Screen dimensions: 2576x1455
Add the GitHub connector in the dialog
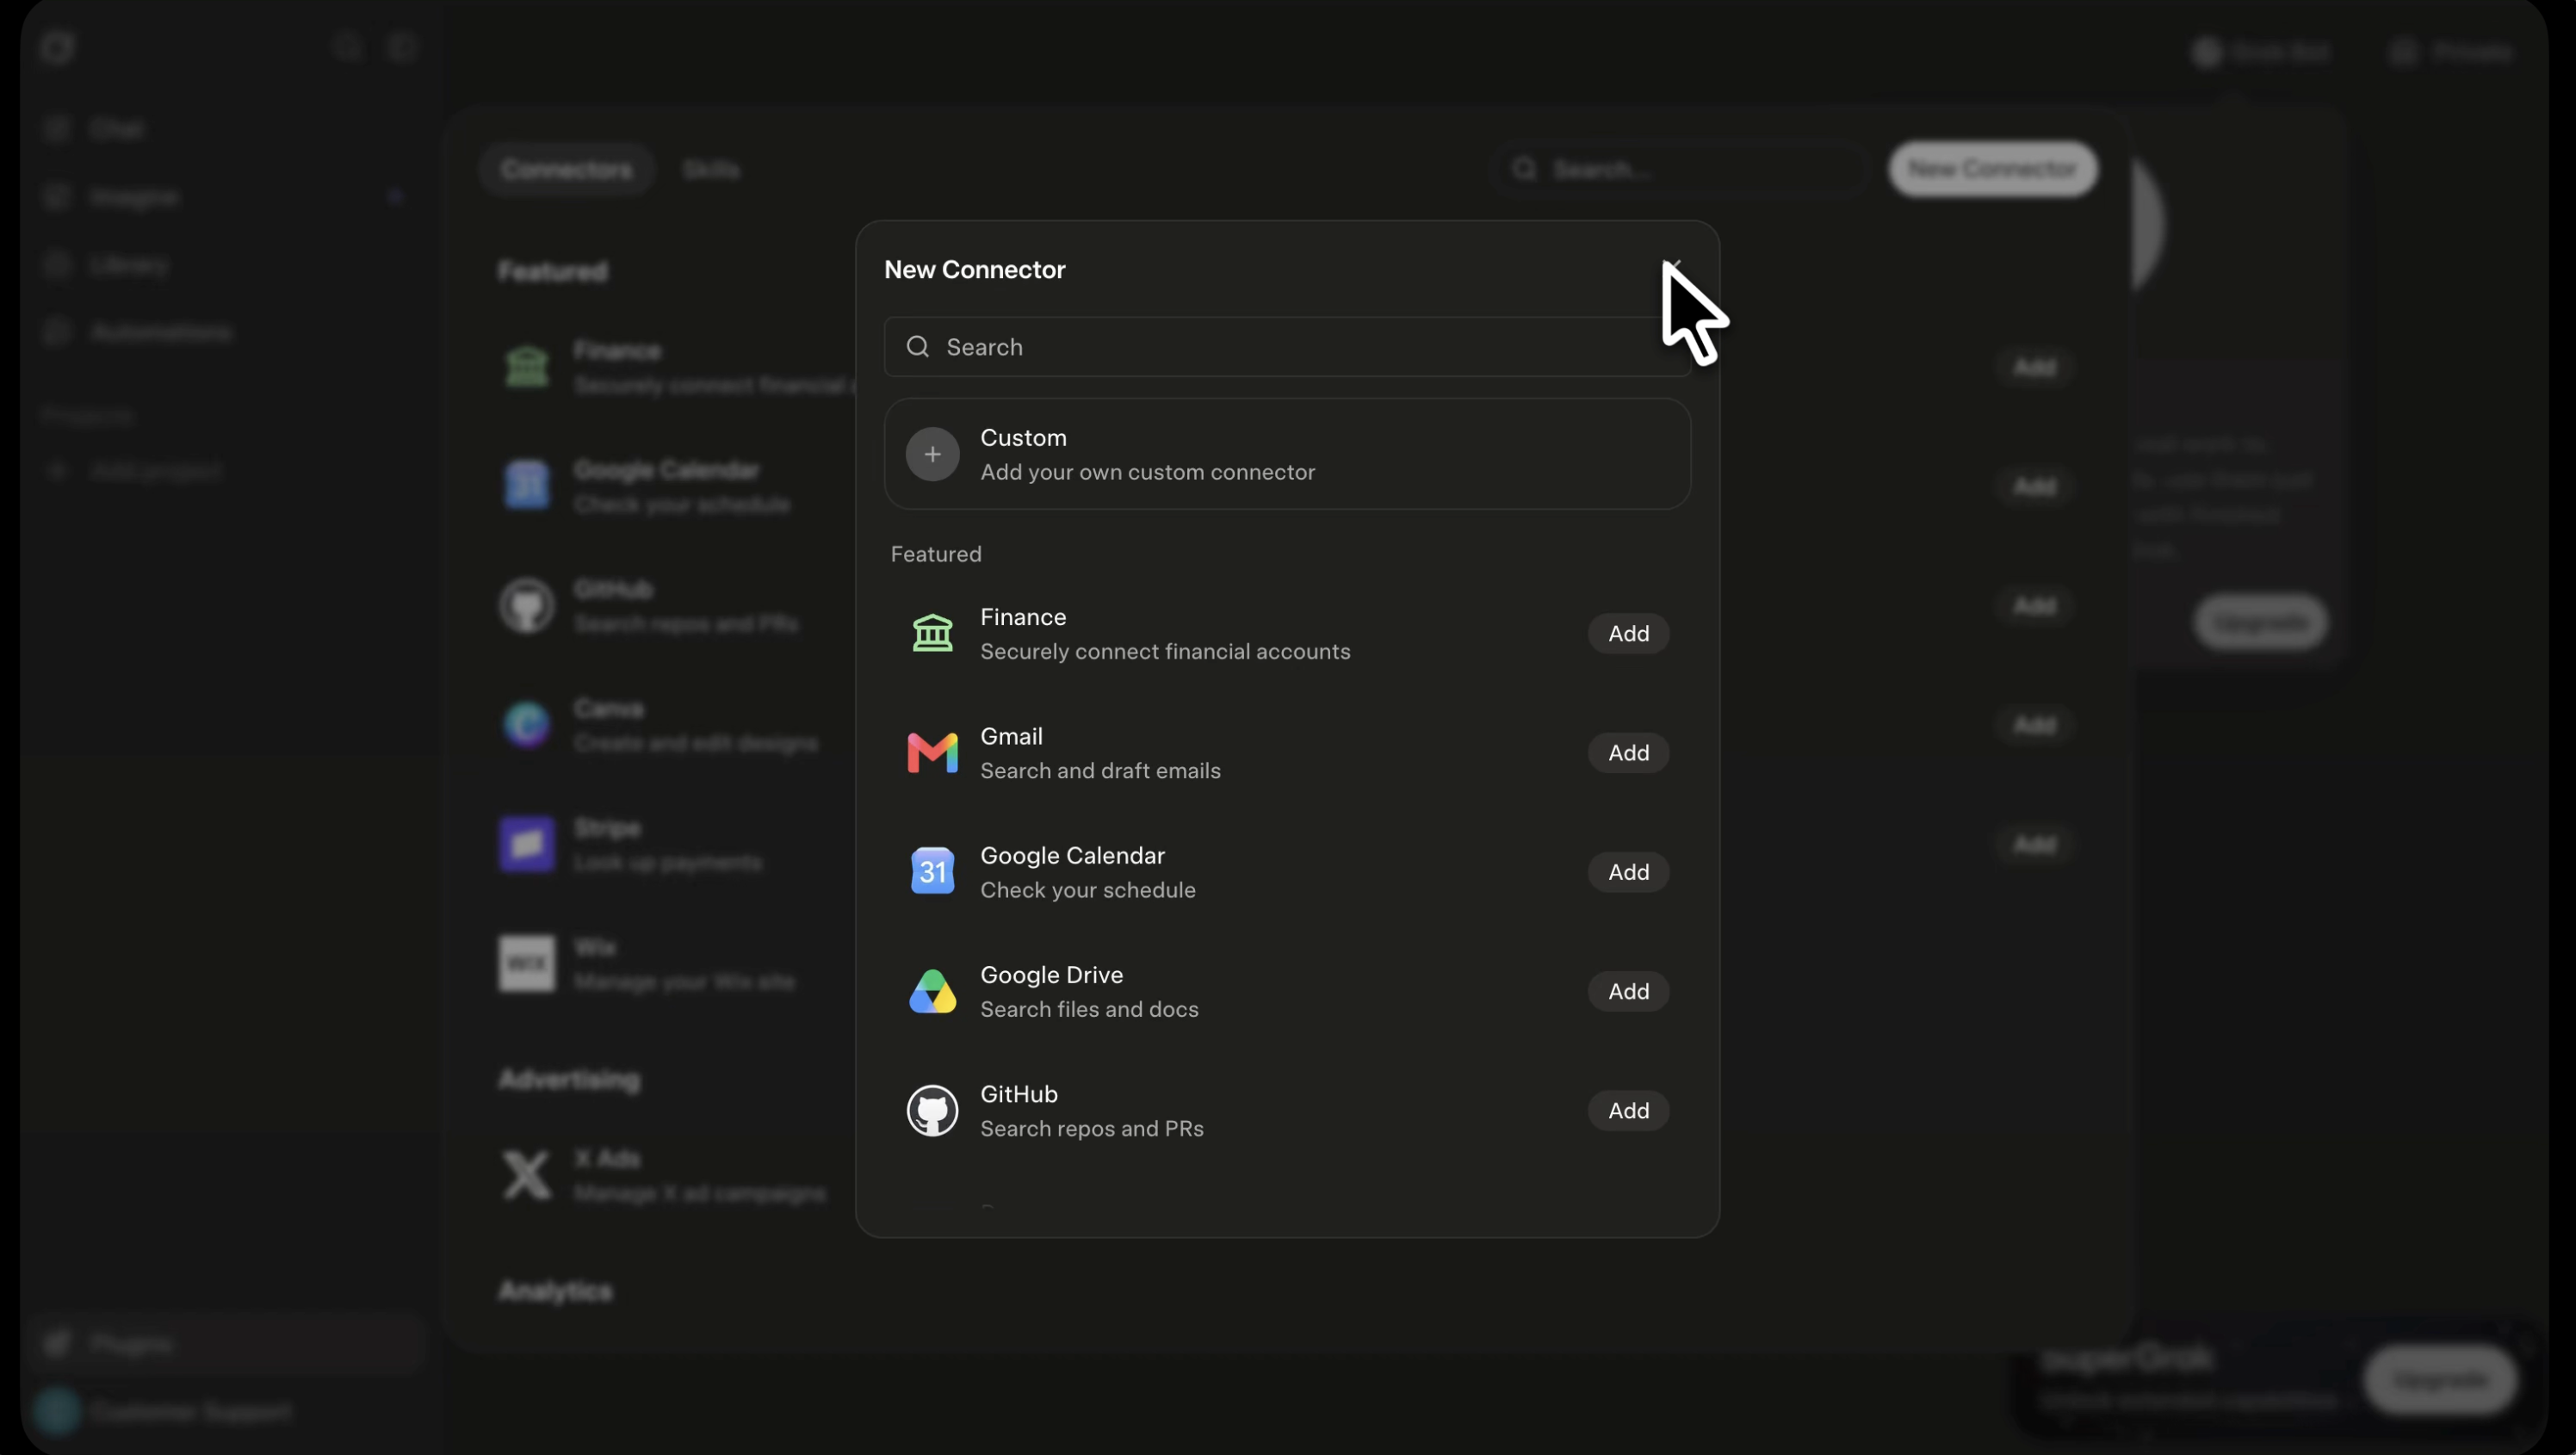click(x=1628, y=1110)
